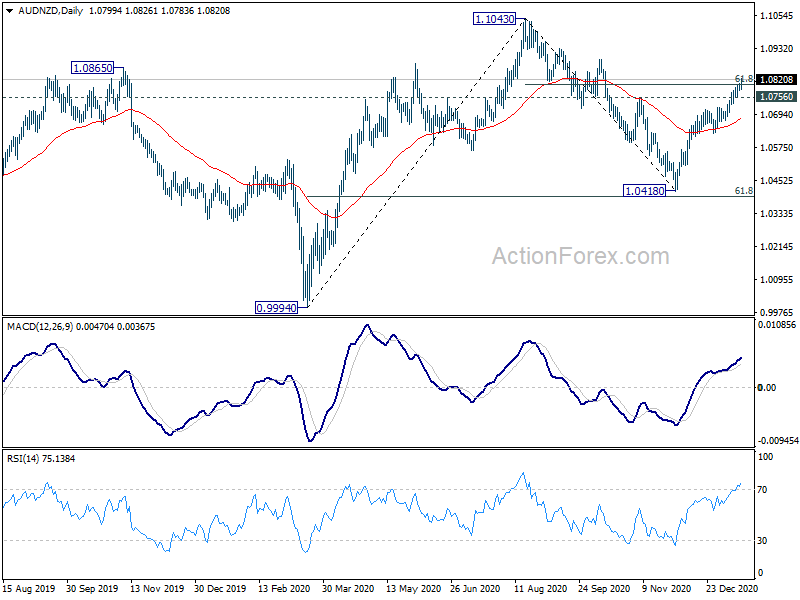Click the upper 61.8 Fibonacci level label

point(744,79)
